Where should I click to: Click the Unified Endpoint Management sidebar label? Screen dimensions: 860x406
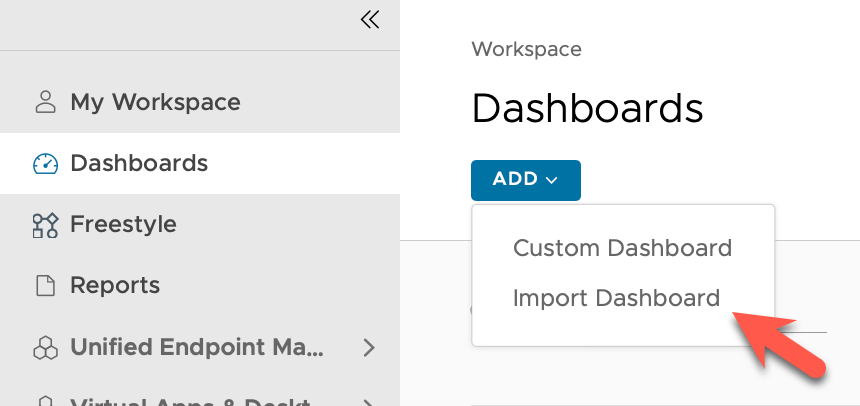click(197, 348)
